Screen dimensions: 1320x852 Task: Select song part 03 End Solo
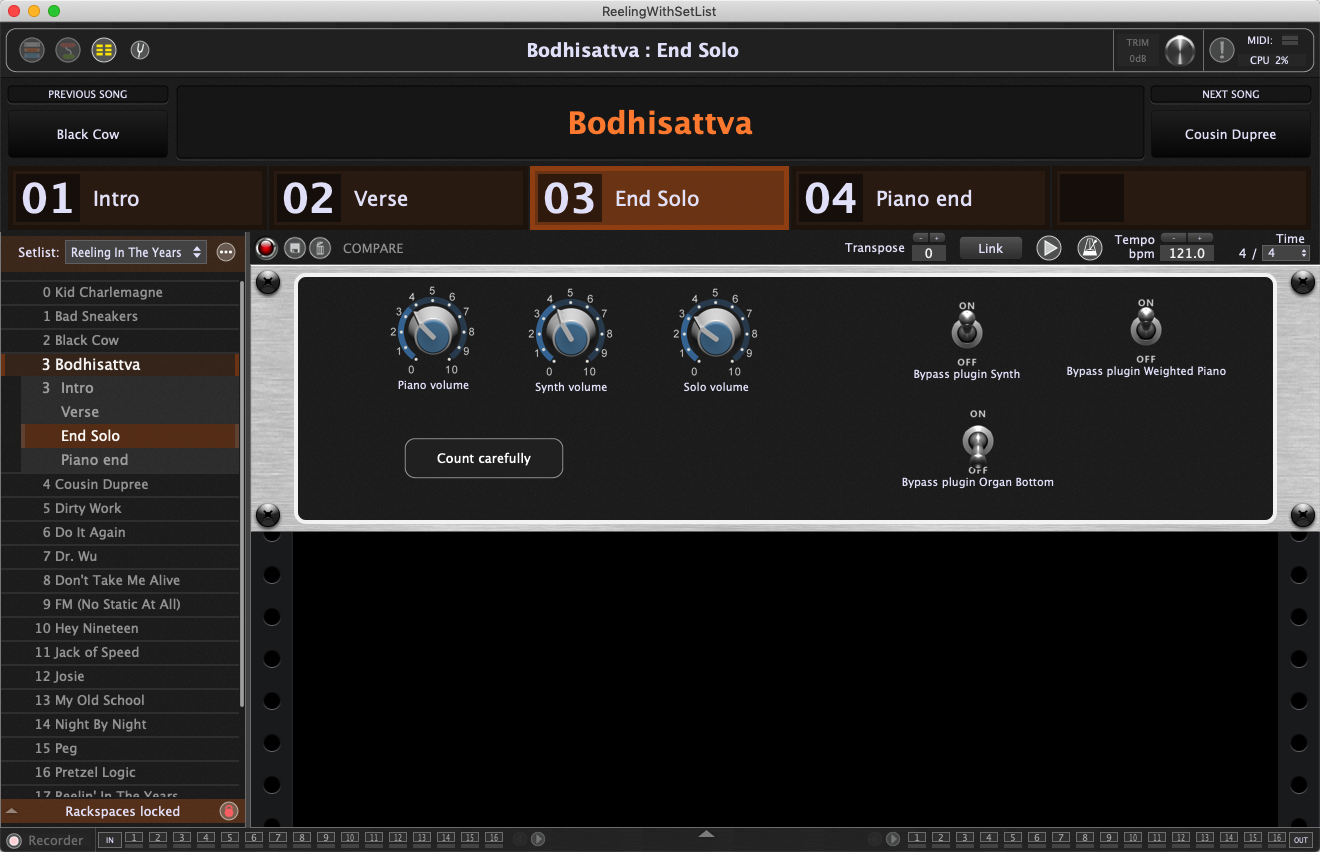pos(660,198)
